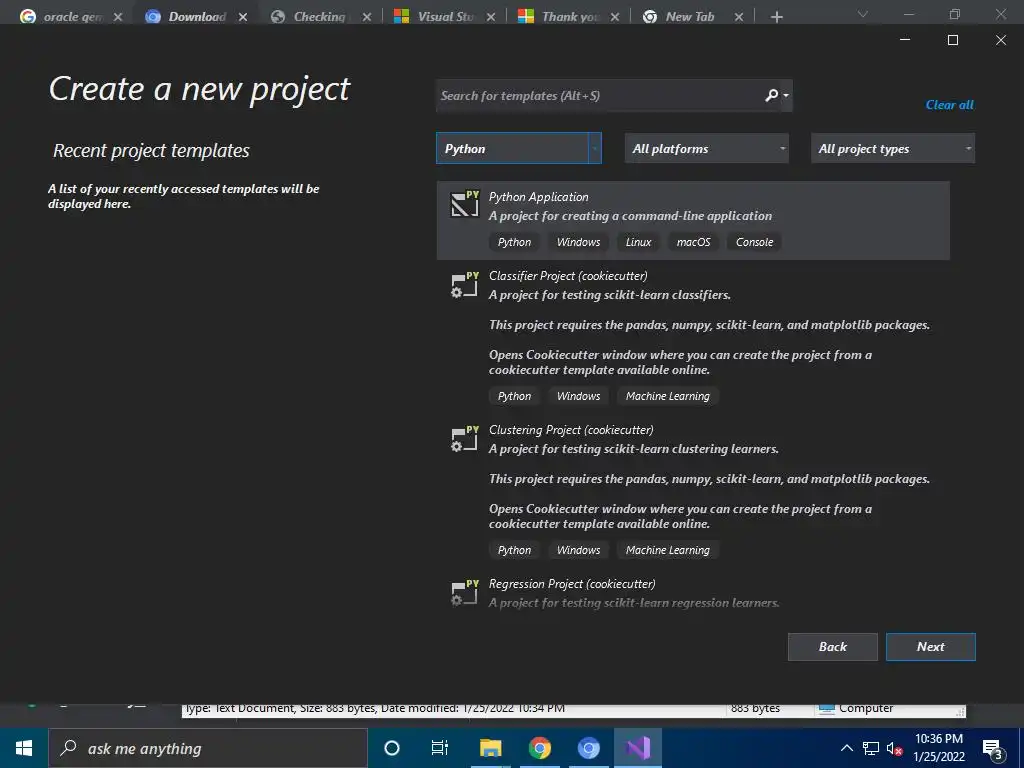
Task: Click the muted volume tray icon
Action: click(894, 748)
